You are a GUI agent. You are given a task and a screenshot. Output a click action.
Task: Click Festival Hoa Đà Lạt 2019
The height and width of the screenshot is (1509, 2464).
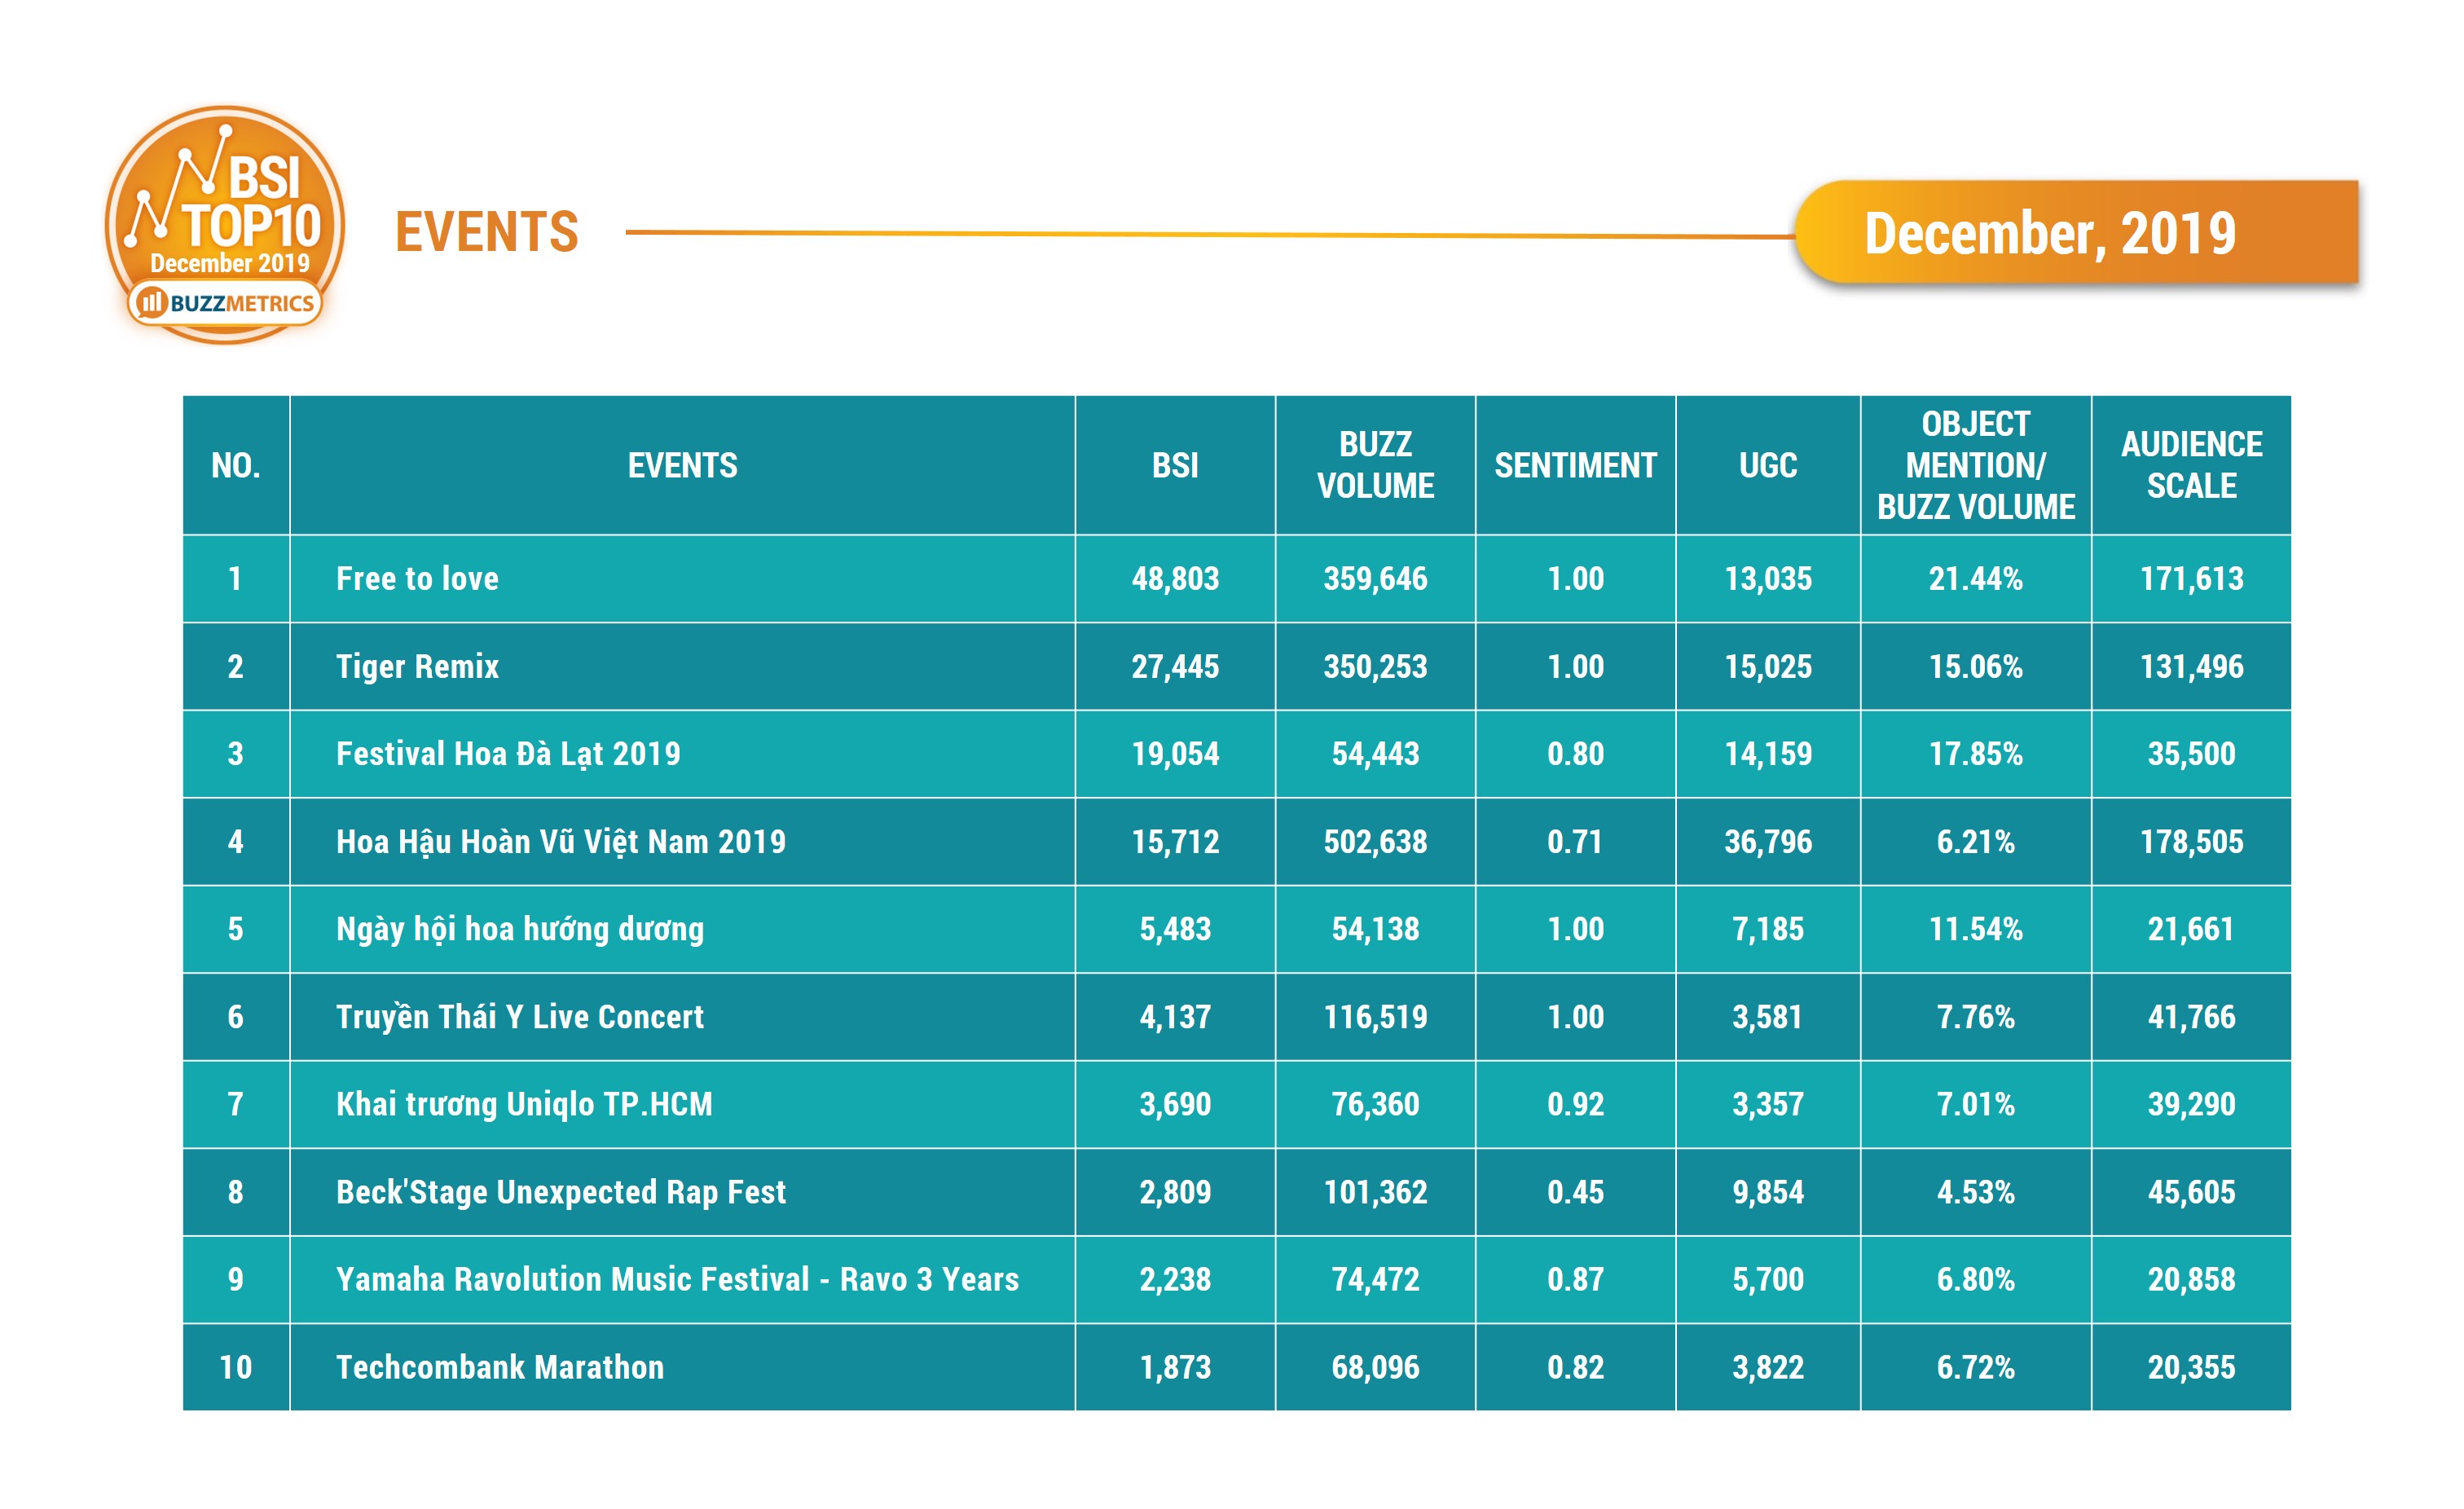[x=508, y=754]
